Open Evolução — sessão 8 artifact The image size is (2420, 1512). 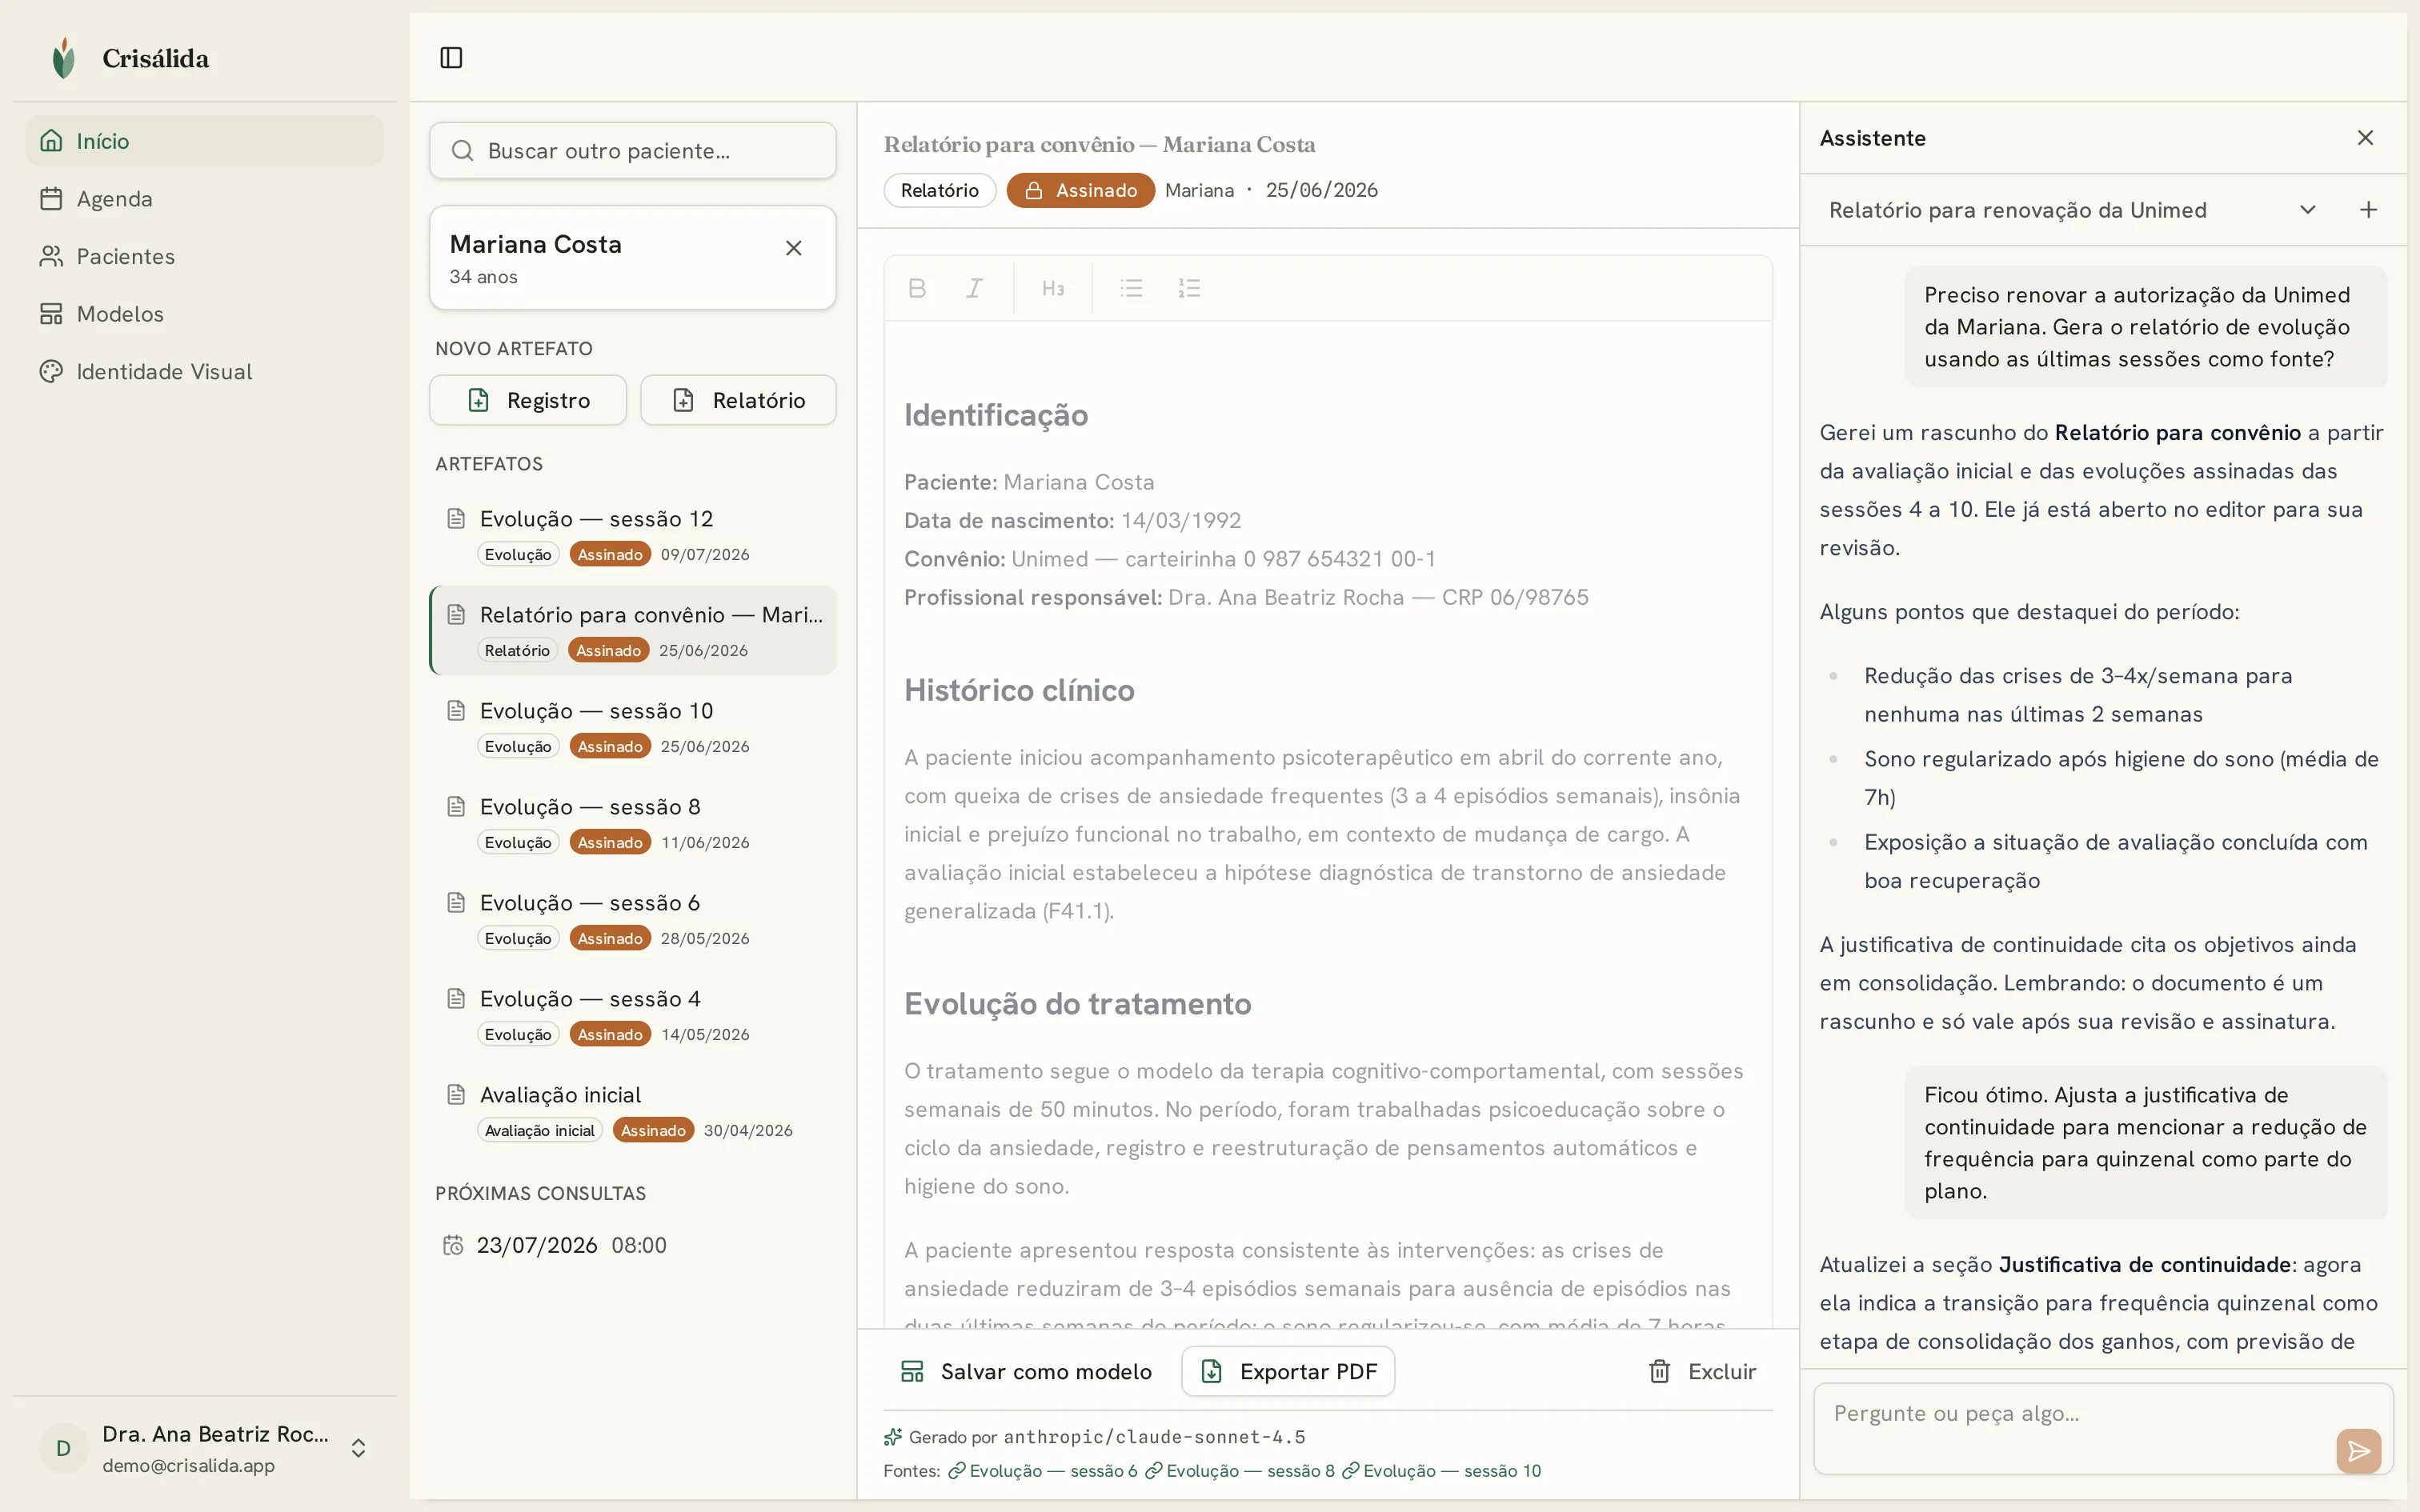[632, 823]
